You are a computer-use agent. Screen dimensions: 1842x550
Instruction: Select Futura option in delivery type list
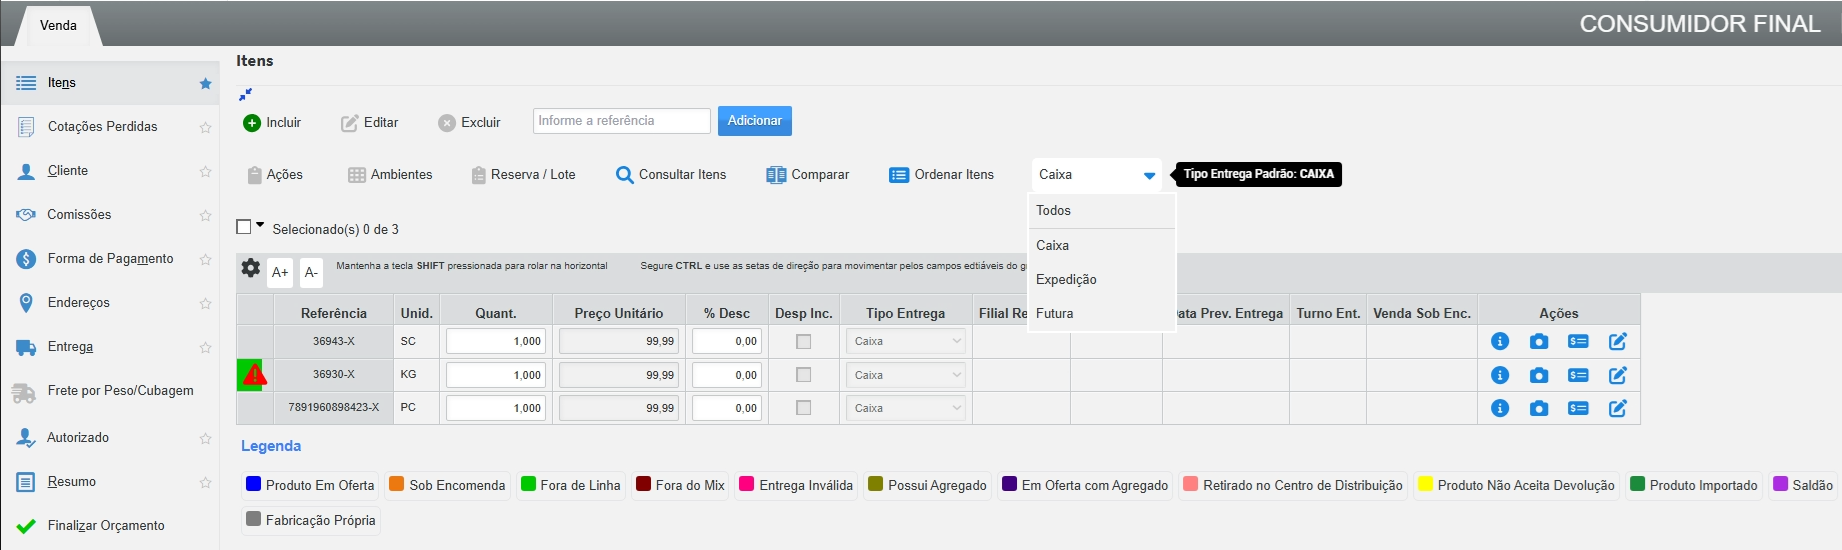click(1054, 313)
